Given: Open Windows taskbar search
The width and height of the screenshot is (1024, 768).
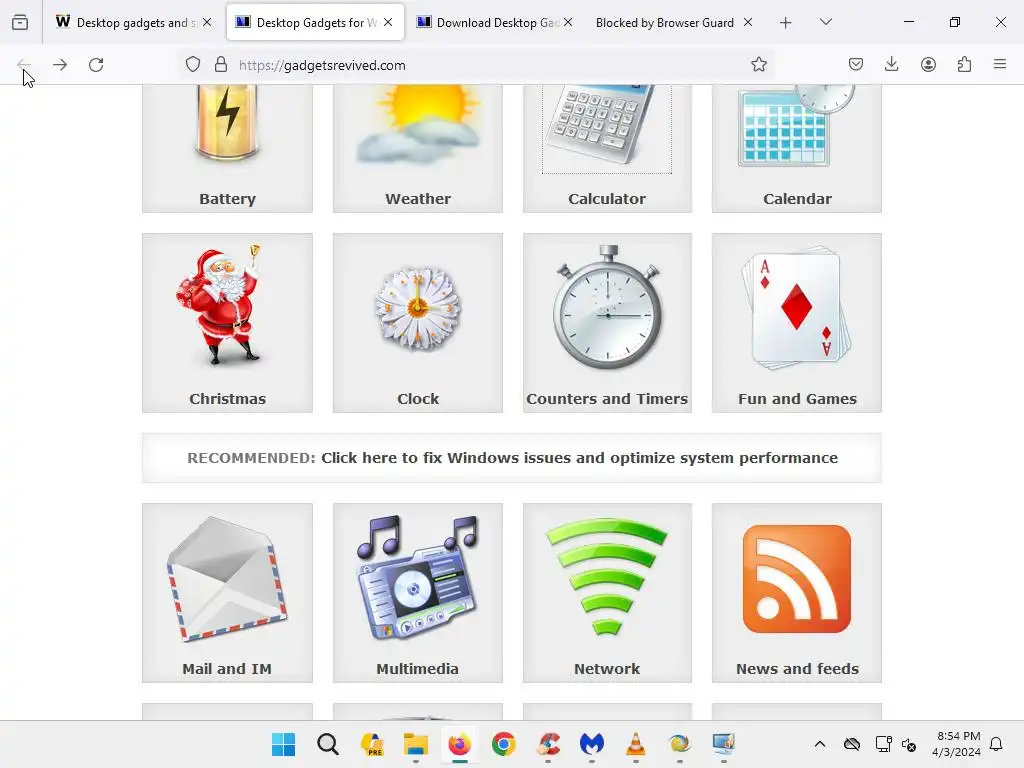Looking at the screenshot, I should (x=328, y=744).
